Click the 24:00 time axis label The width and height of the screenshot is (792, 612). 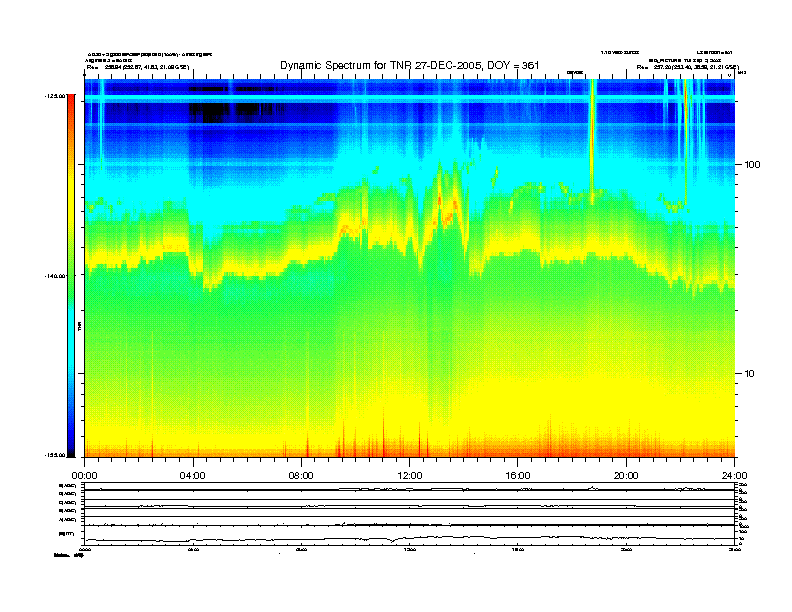click(734, 476)
